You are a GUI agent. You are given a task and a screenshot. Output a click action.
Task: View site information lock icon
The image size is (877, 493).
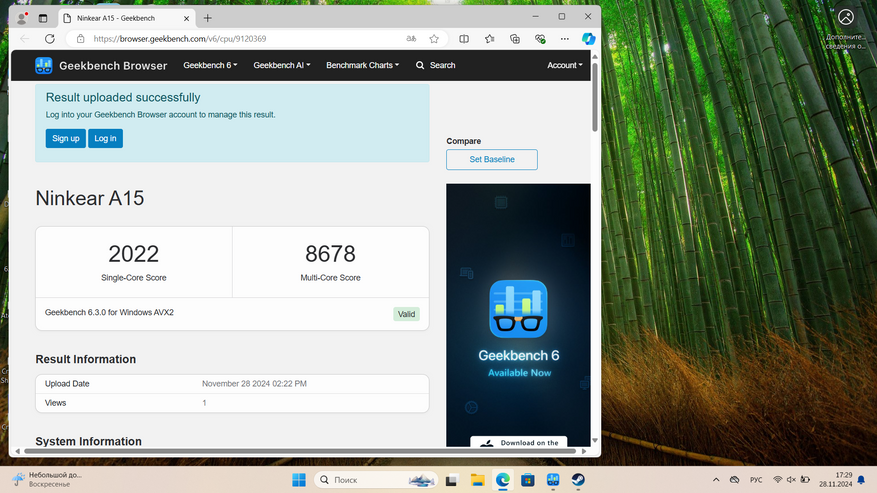pos(81,39)
